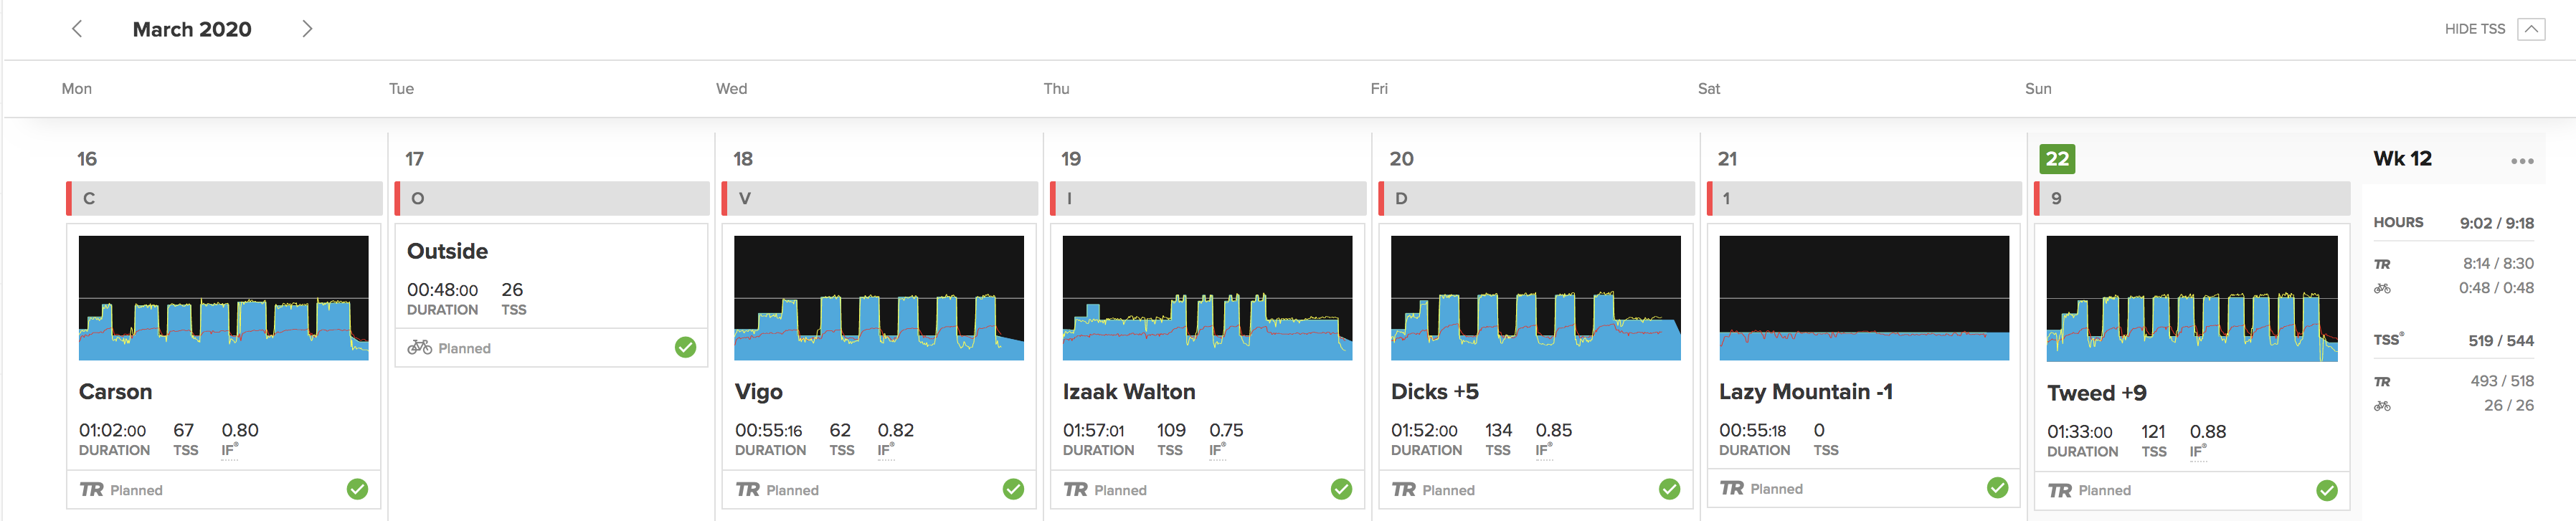Click the Tweed +9 workout power graph
Image resolution: width=2576 pixels, height=521 pixels.
click(2191, 298)
